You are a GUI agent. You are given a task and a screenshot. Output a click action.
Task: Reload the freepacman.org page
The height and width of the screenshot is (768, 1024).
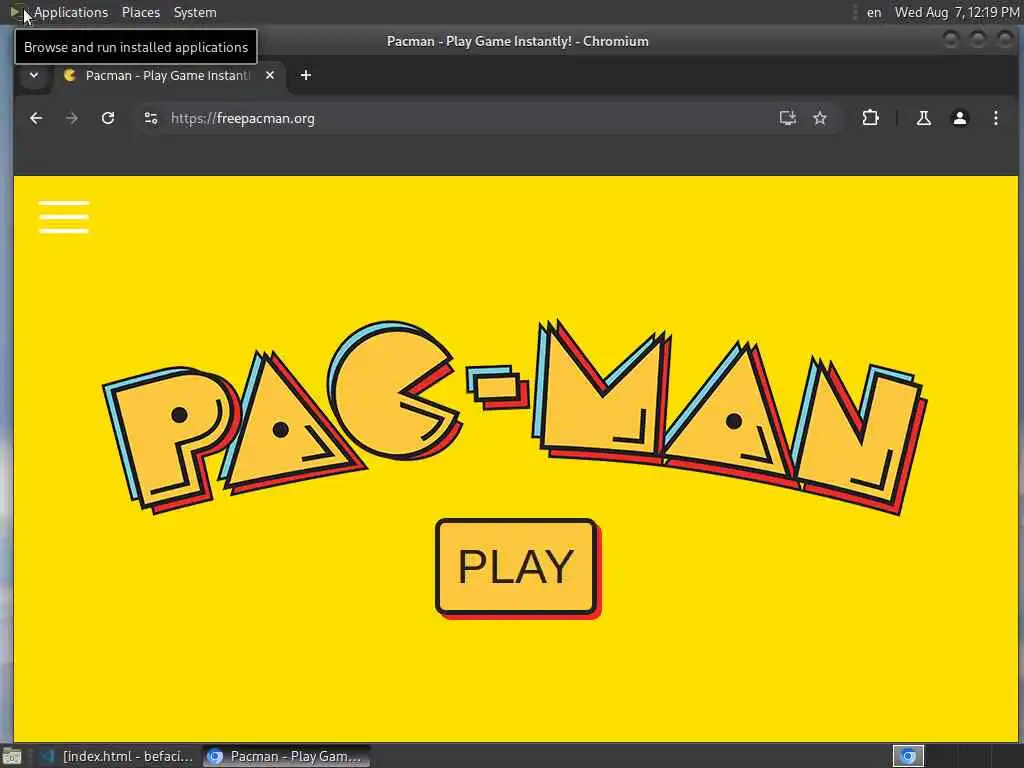click(108, 118)
